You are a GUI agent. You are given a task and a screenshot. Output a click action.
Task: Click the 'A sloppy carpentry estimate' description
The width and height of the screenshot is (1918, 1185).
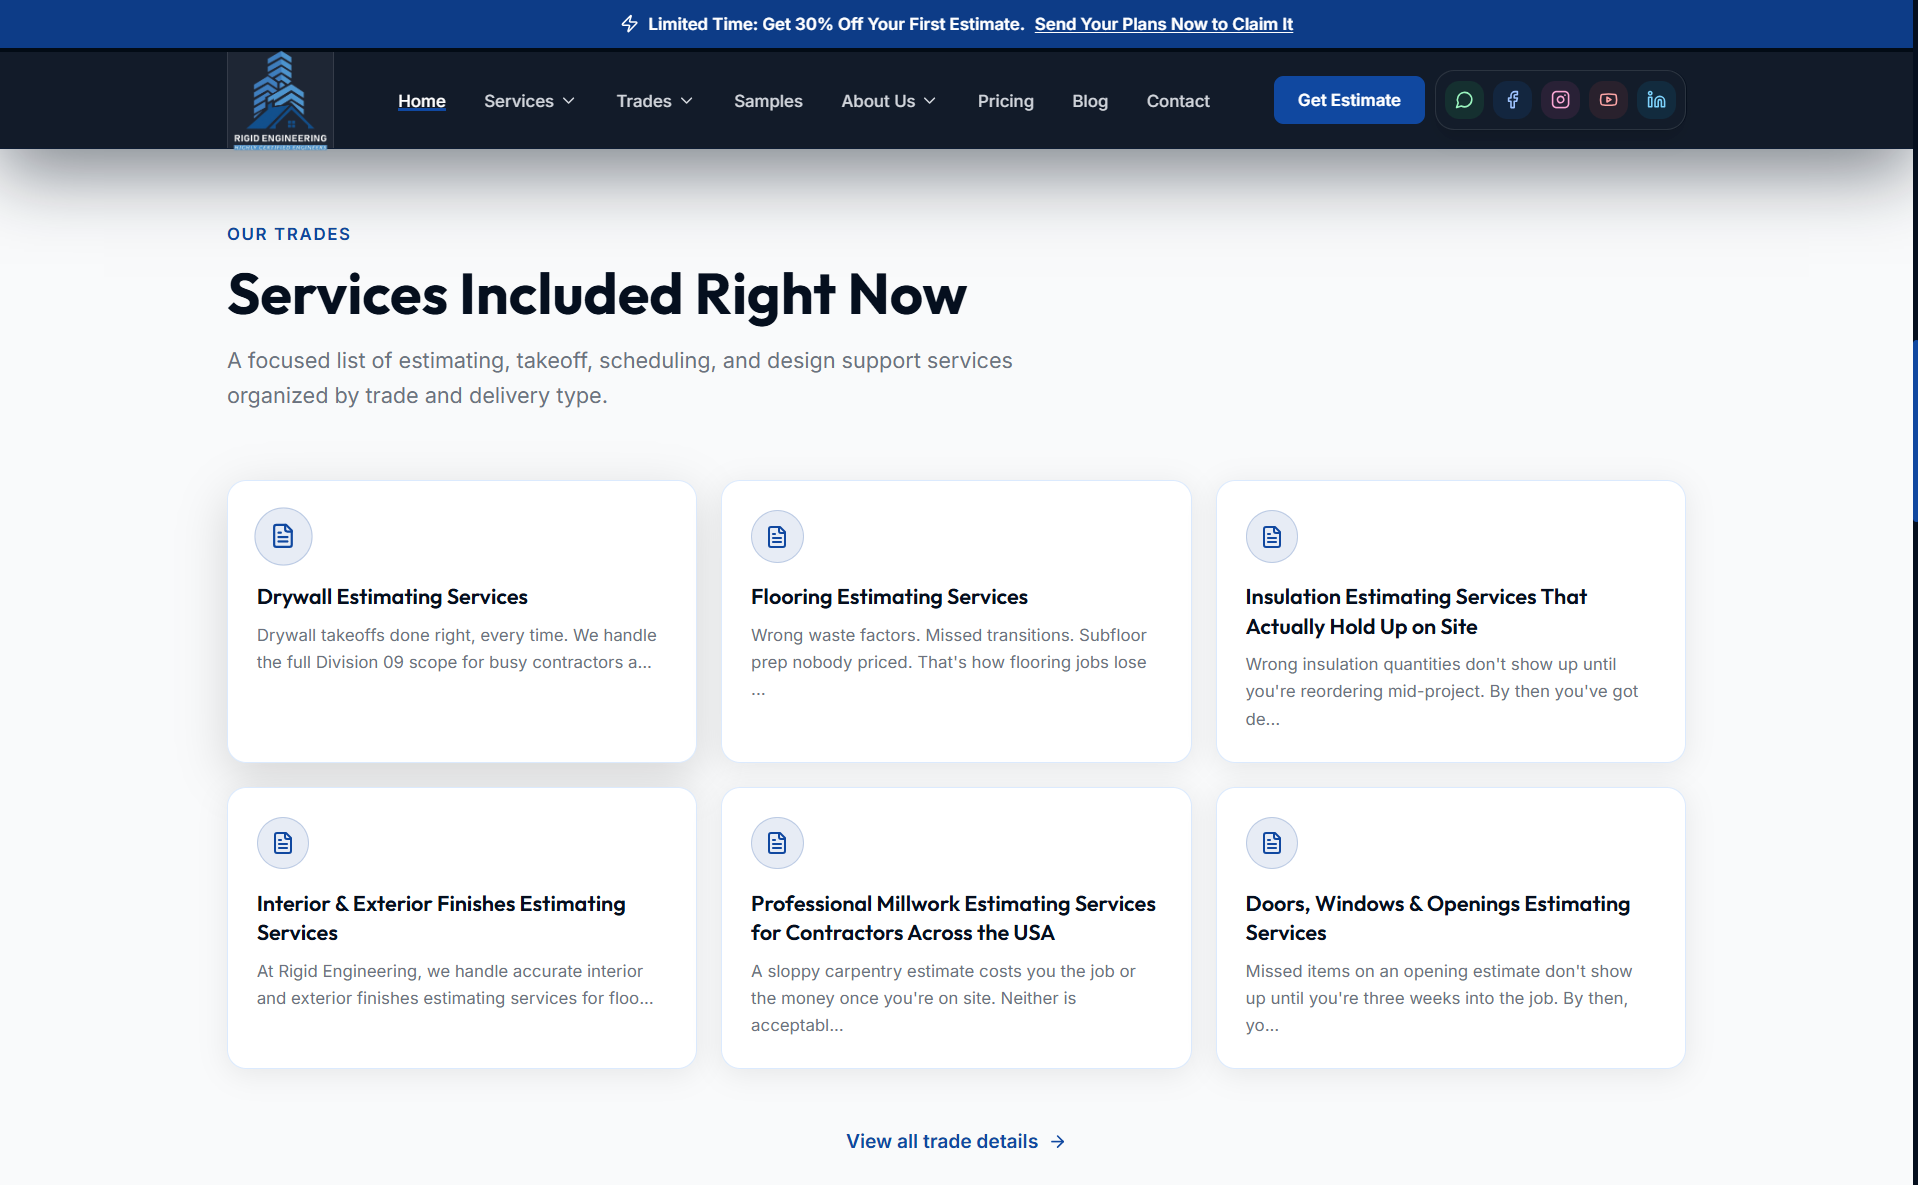pyautogui.click(x=943, y=998)
